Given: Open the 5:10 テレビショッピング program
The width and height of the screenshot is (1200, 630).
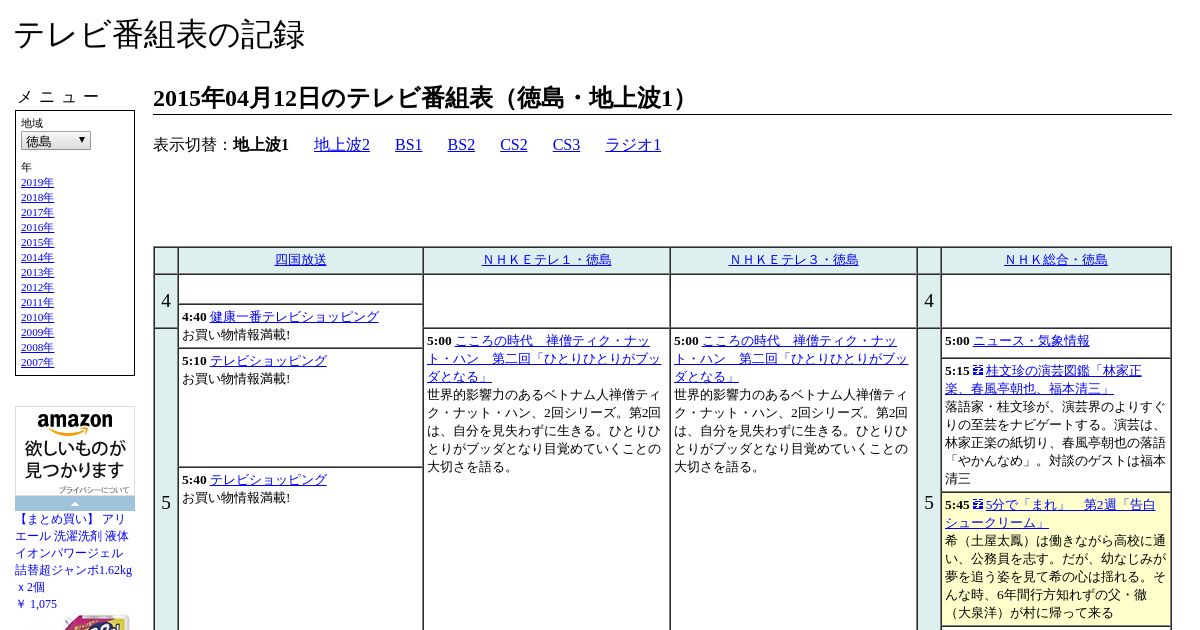Looking at the screenshot, I should (x=268, y=361).
